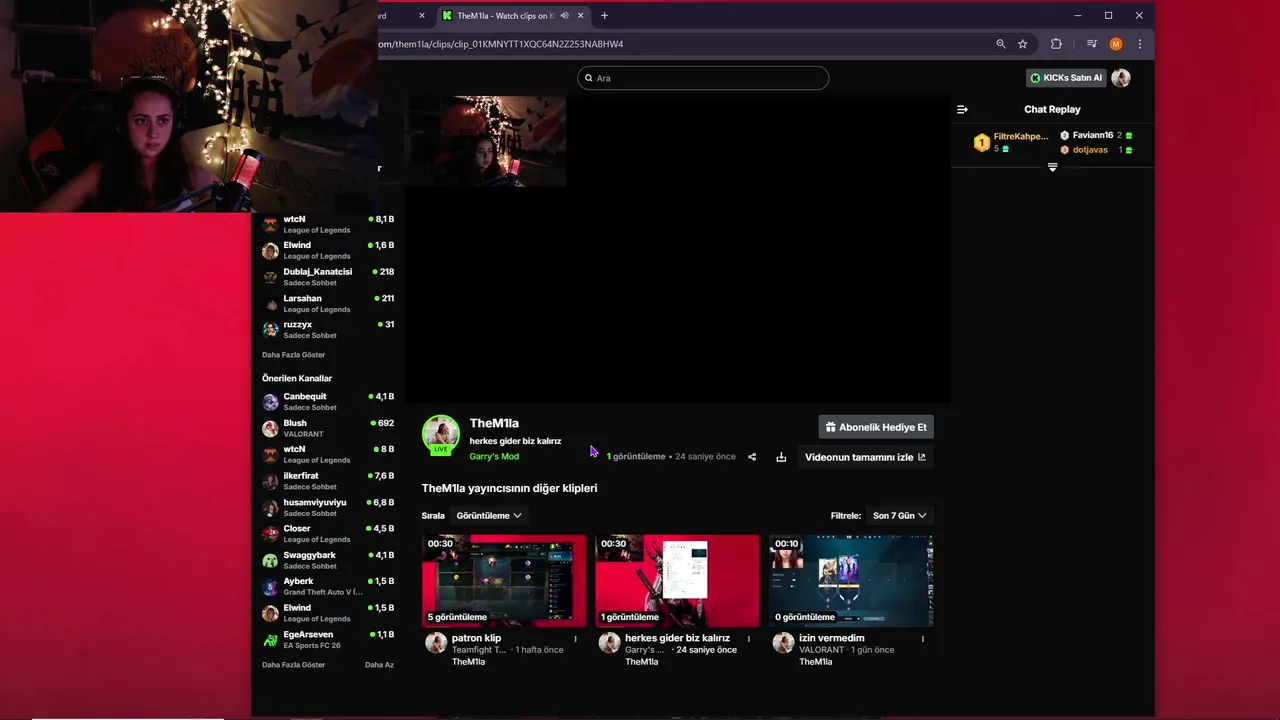The height and width of the screenshot is (720, 1280).
Task: Open the Görüntüleme sort dropdown
Action: (489, 516)
